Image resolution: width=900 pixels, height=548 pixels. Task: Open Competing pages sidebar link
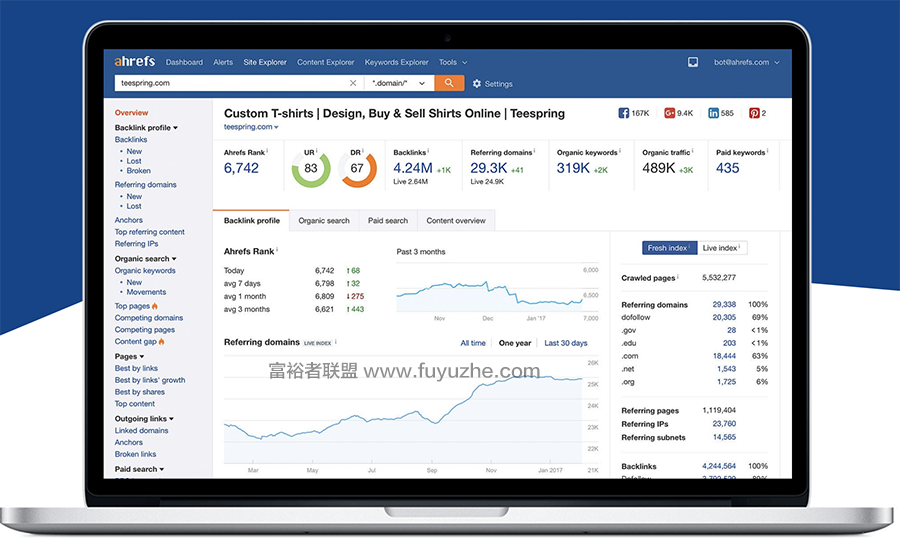[145, 330]
